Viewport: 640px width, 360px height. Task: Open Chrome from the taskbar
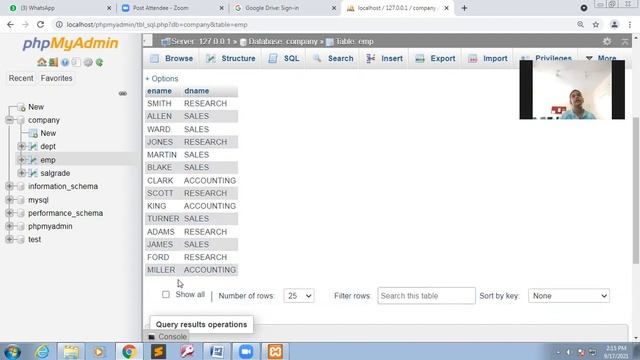tap(129, 351)
